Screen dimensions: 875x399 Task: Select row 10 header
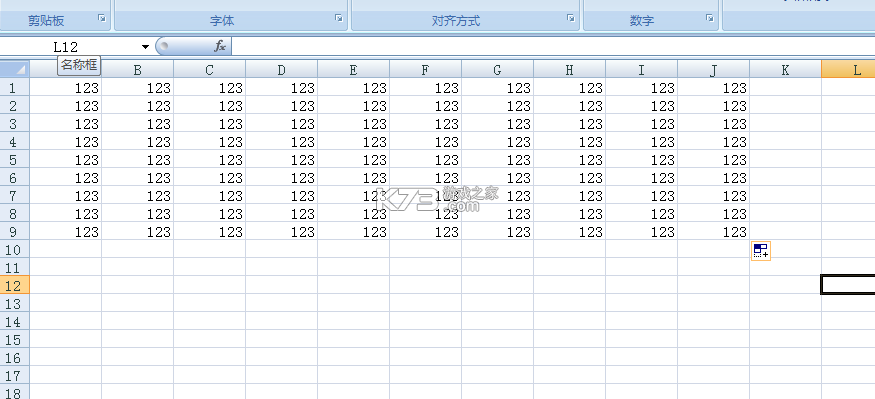[x=15, y=249]
